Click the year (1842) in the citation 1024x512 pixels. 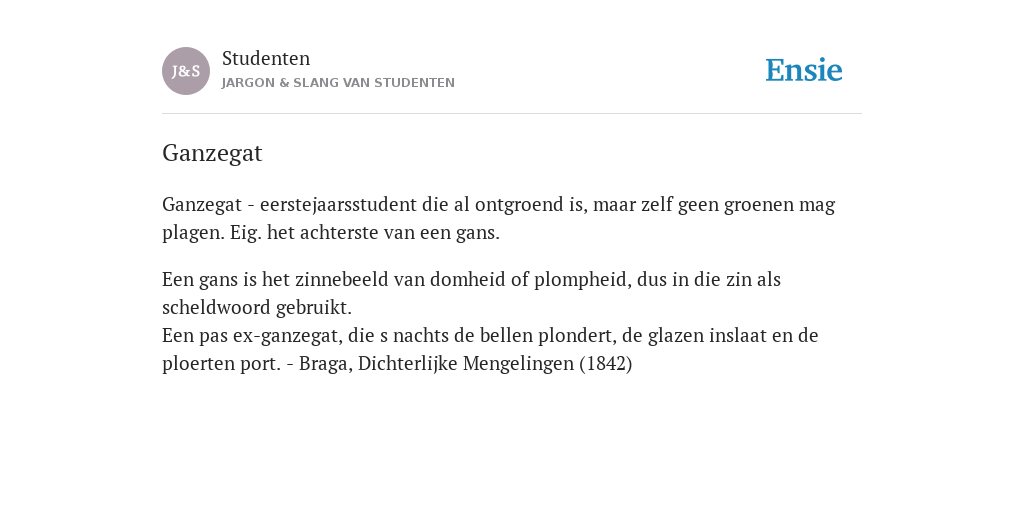605,364
